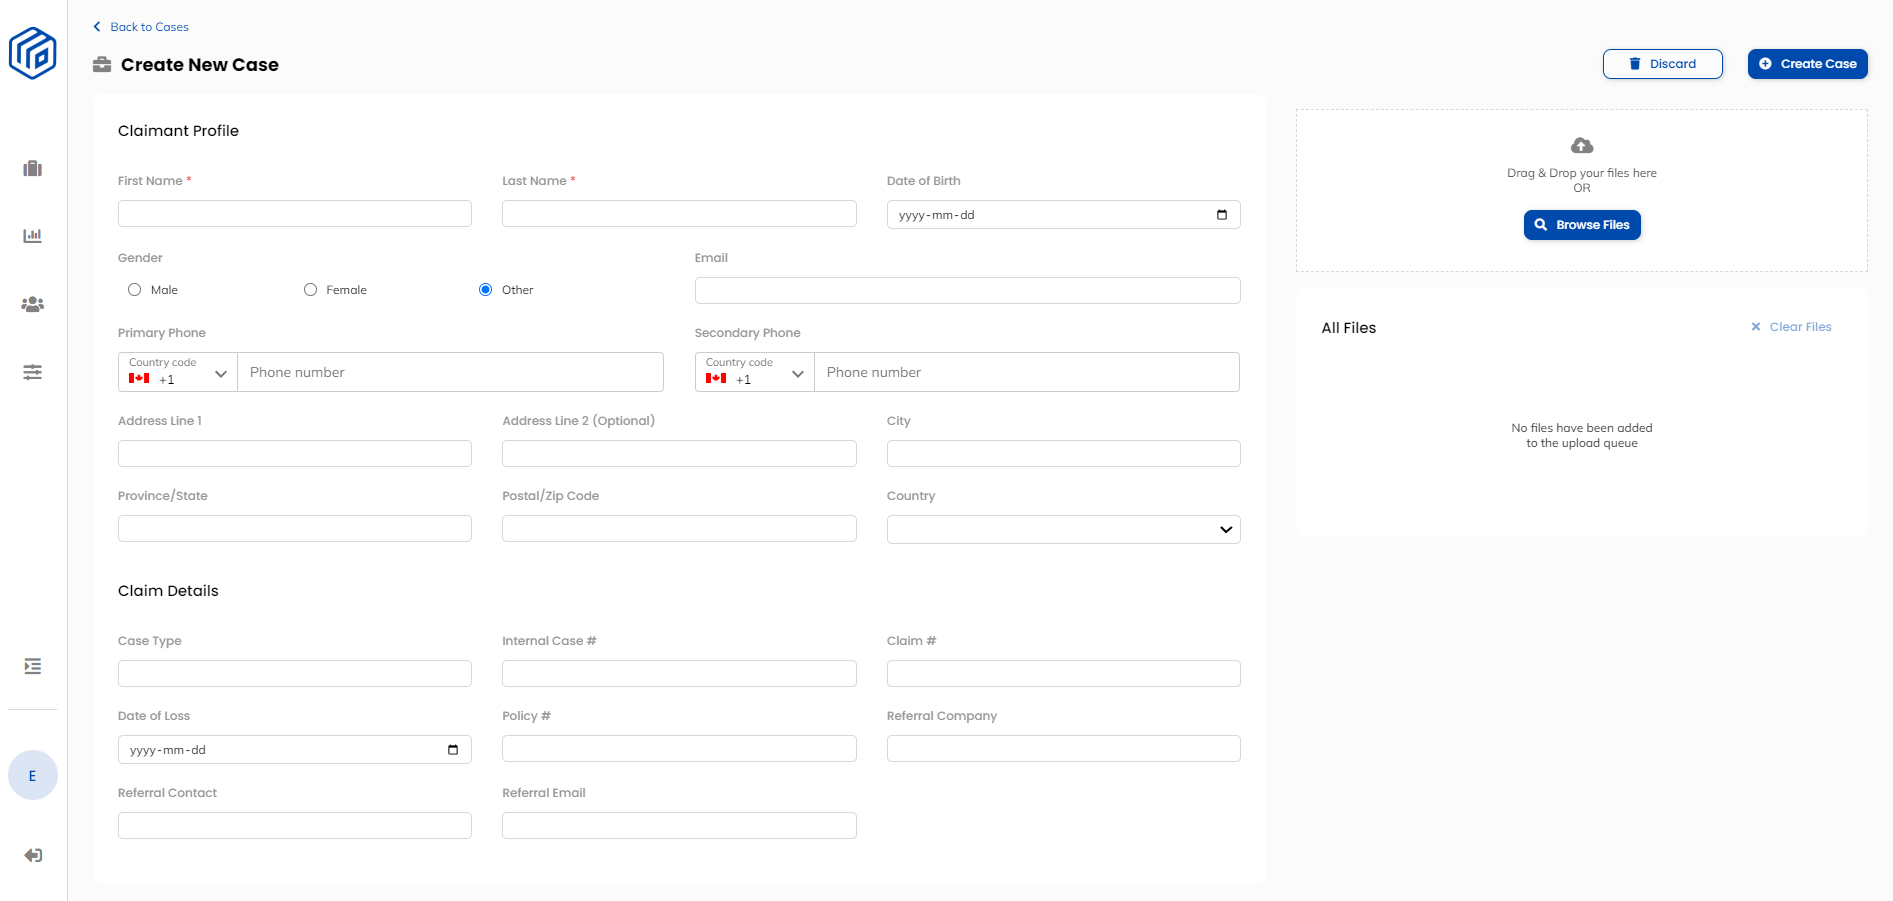Open the sliders settings icon in sidebar
This screenshot has height=901, width=1893.
(x=33, y=372)
